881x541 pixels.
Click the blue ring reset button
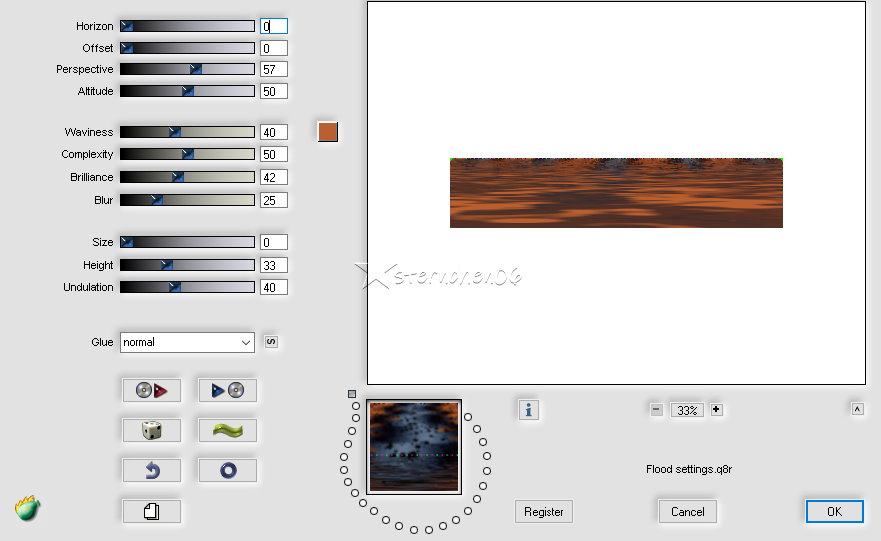pos(227,470)
